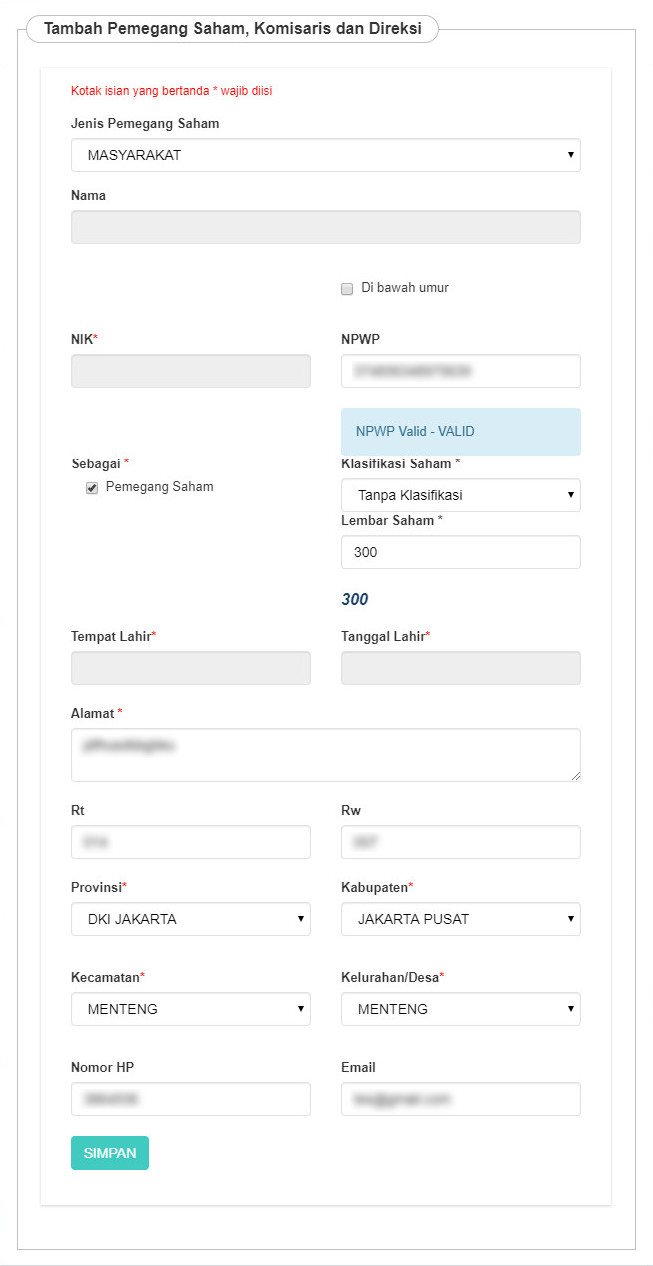Click the NPWP input field
Screen dimensions: 653x1266
(x=460, y=371)
